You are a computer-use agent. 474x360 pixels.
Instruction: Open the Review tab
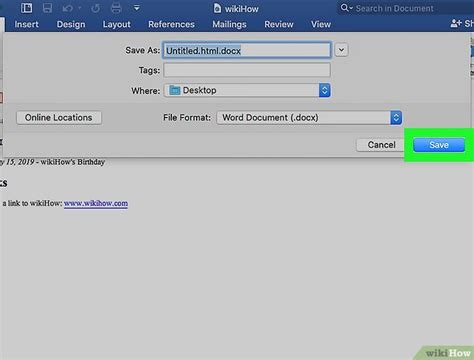pyautogui.click(x=279, y=24)
